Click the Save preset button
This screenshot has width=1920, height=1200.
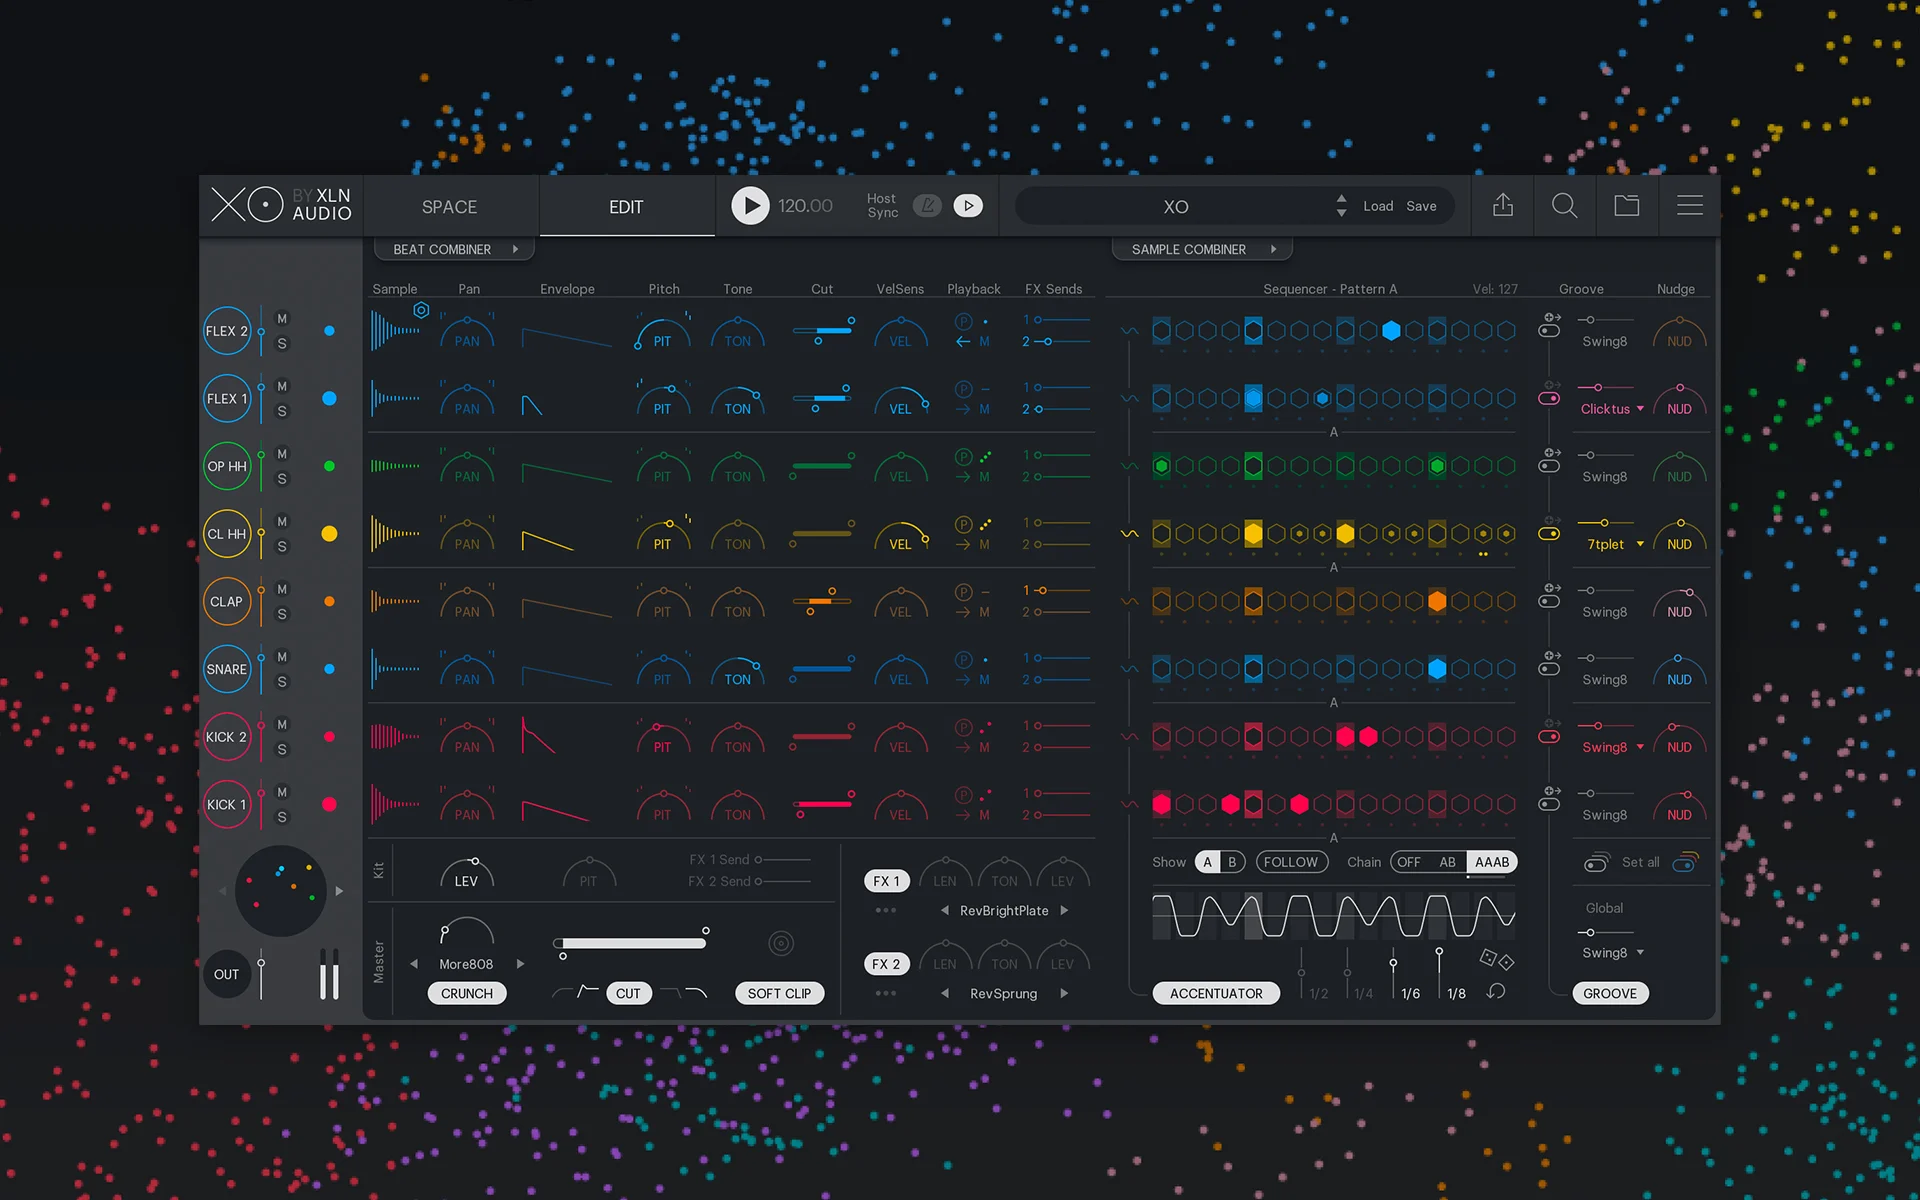pos(1421,206)
